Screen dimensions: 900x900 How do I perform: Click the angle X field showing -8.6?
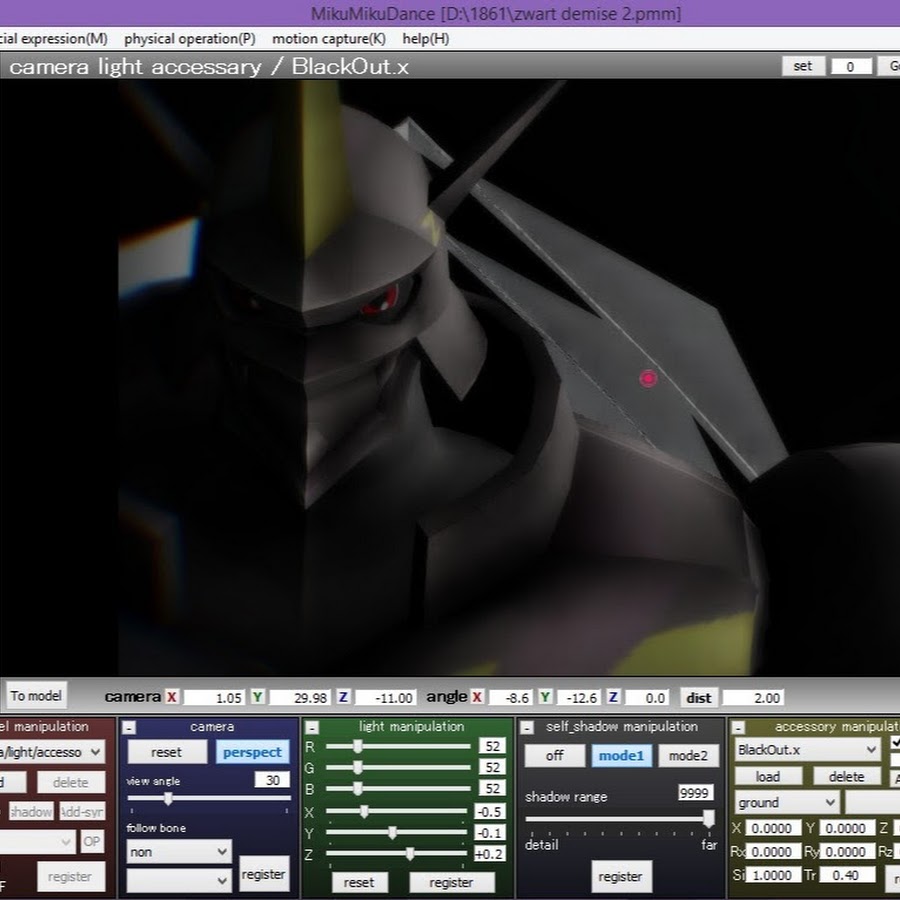point(510,698)
